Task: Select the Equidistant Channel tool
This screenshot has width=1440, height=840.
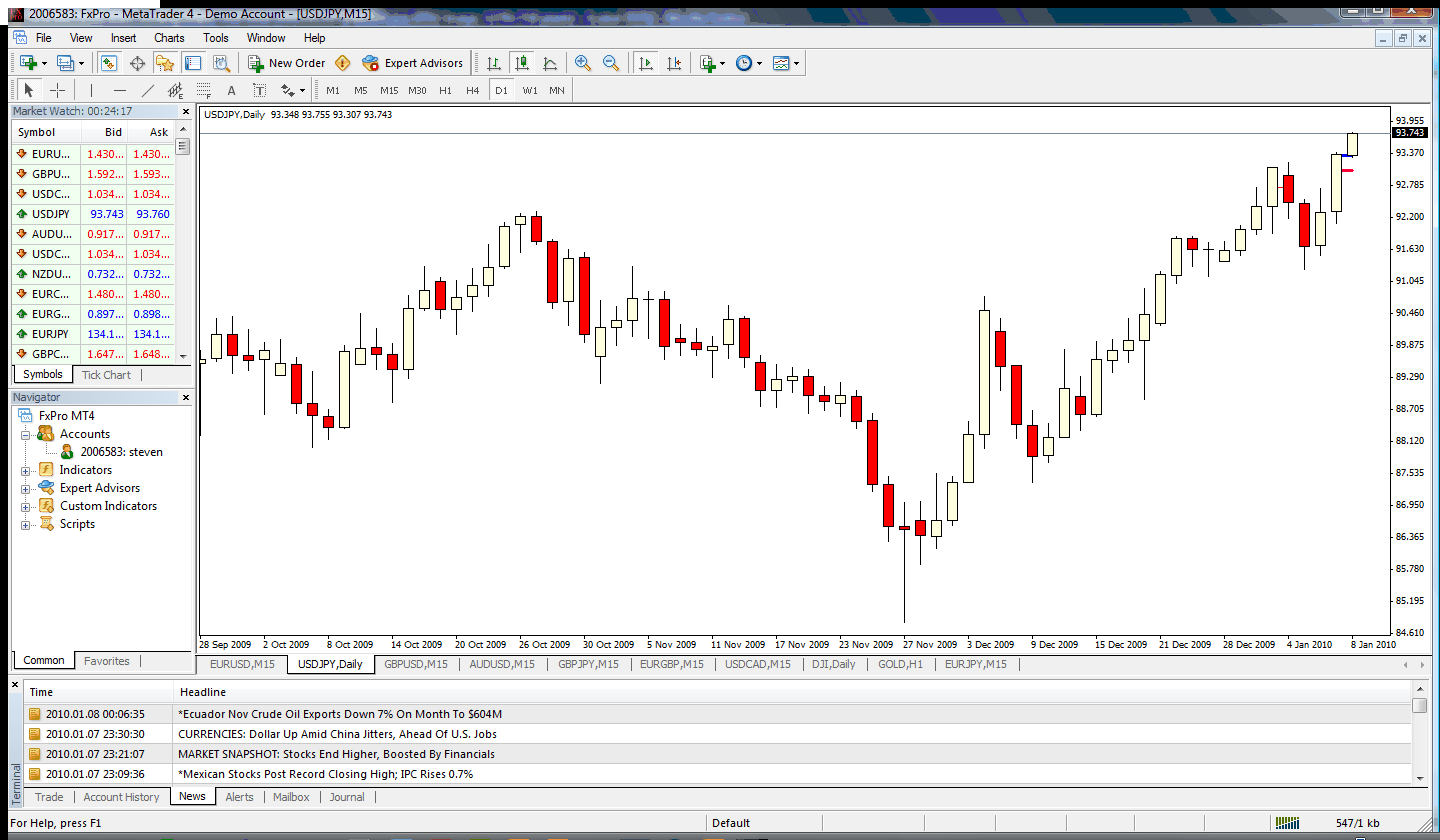Action: pyautogui.click(x=175, y=90)
